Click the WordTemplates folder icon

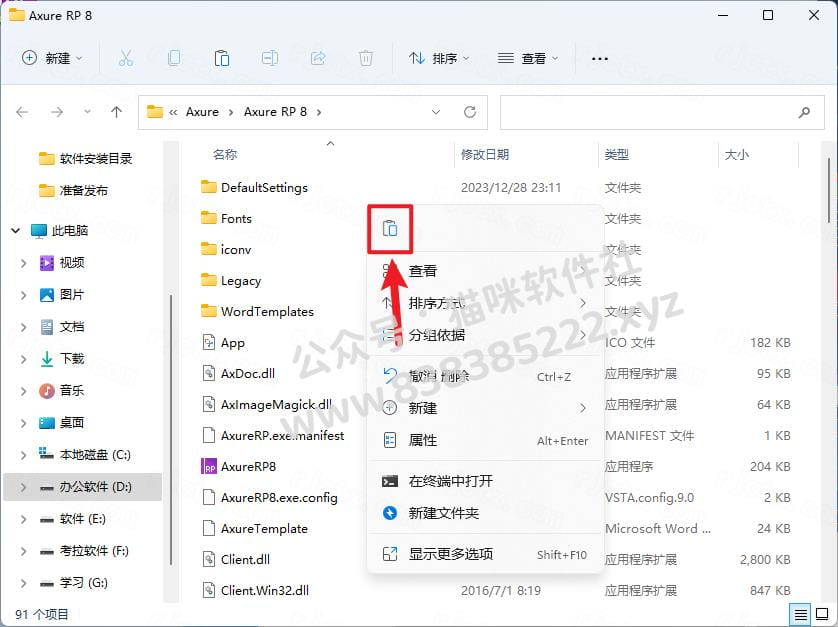click(209, 311)
